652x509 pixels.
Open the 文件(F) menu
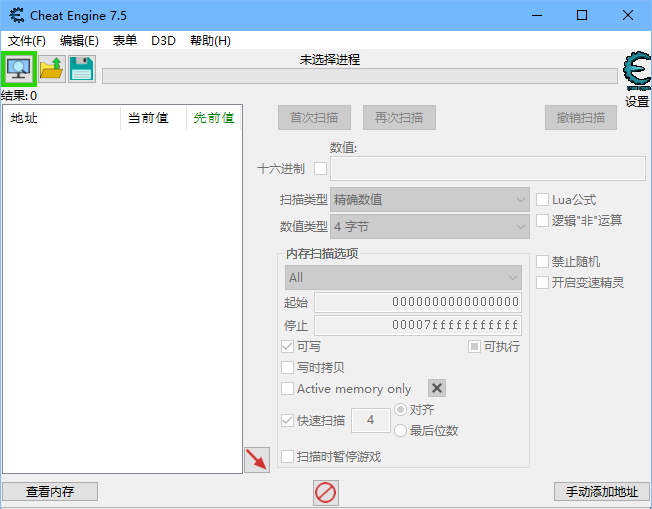click(x=27, y=41)
